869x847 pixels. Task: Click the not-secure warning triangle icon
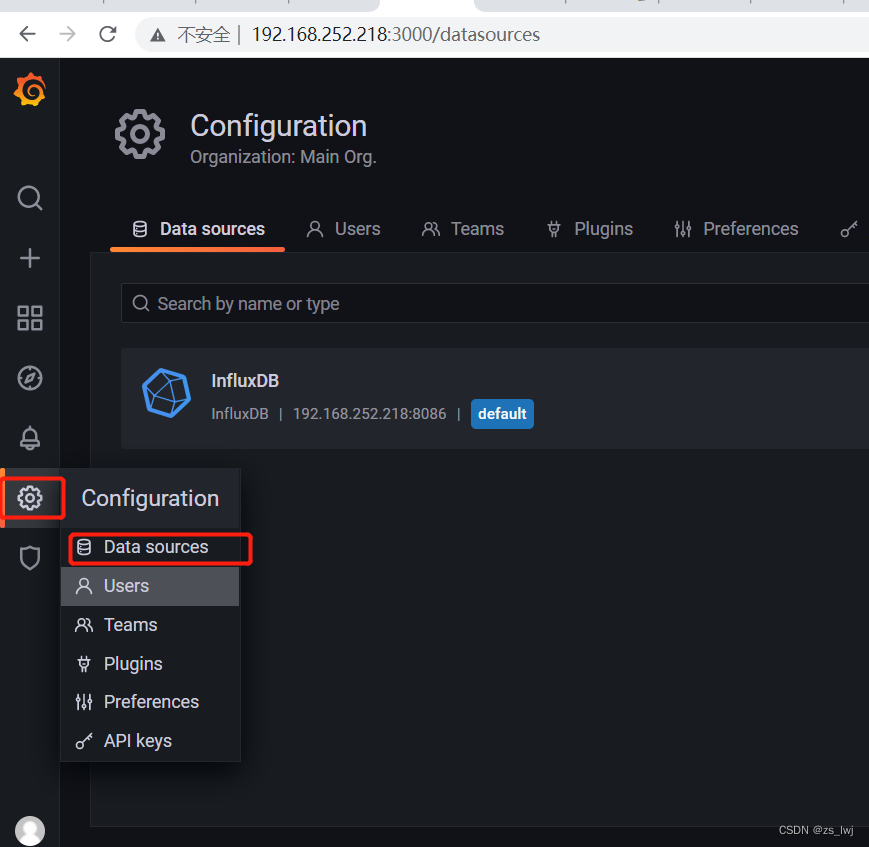158,35
